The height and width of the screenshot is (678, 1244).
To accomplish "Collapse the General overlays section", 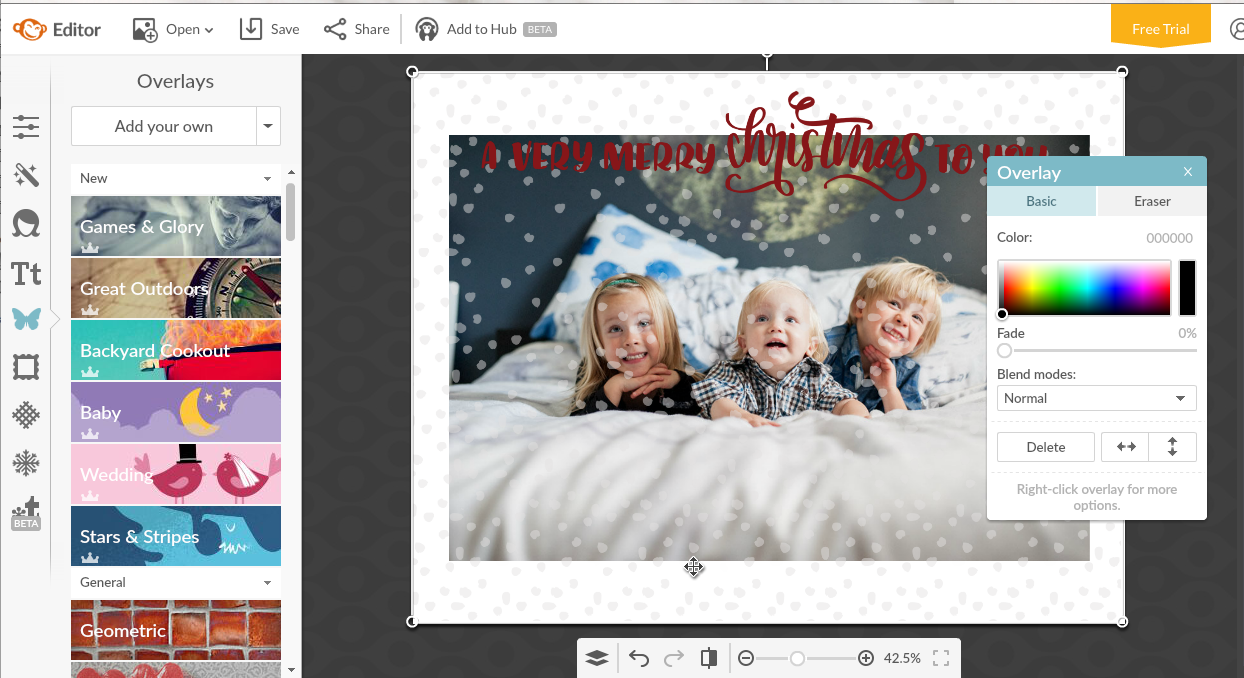I will (176, 582).
